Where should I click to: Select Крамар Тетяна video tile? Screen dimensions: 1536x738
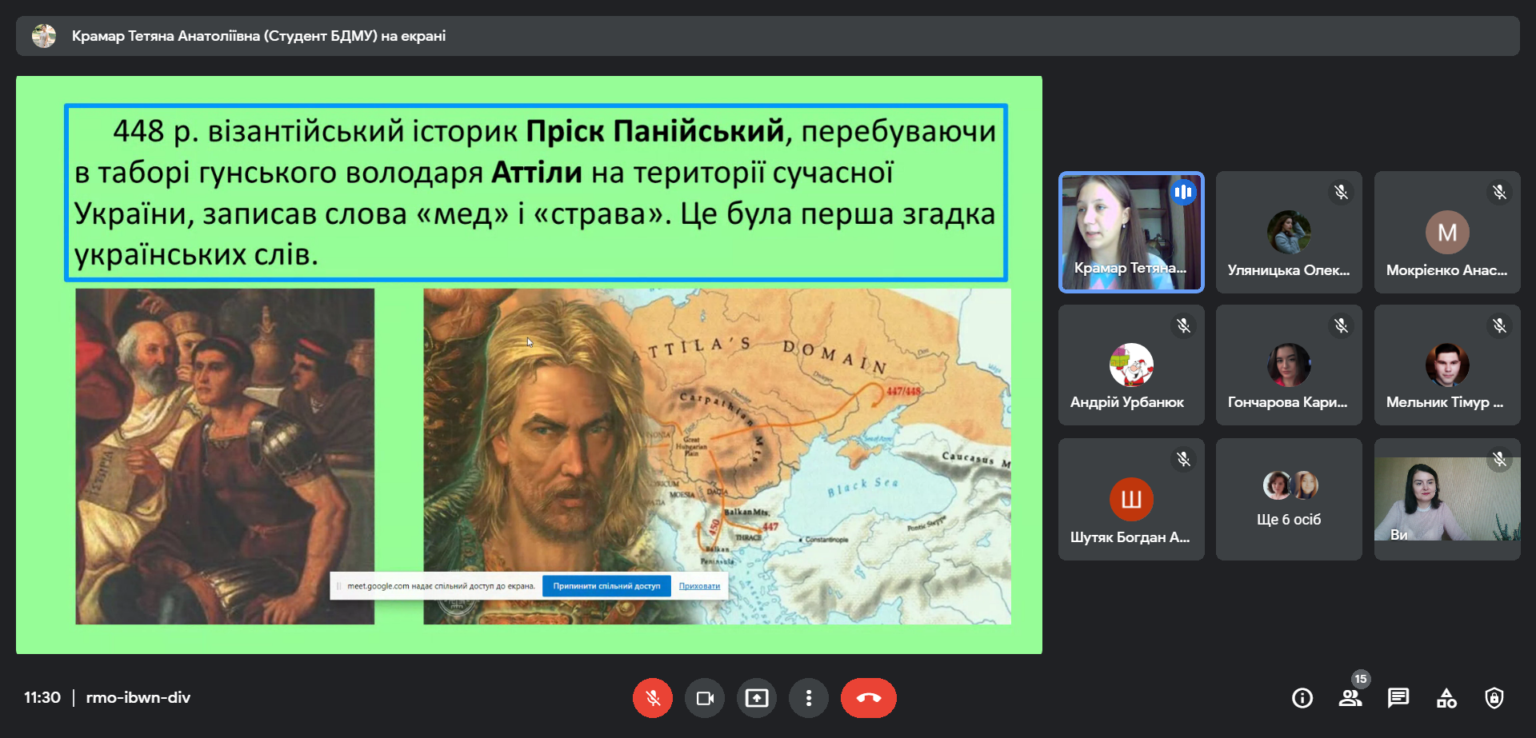coord(1131,232)
